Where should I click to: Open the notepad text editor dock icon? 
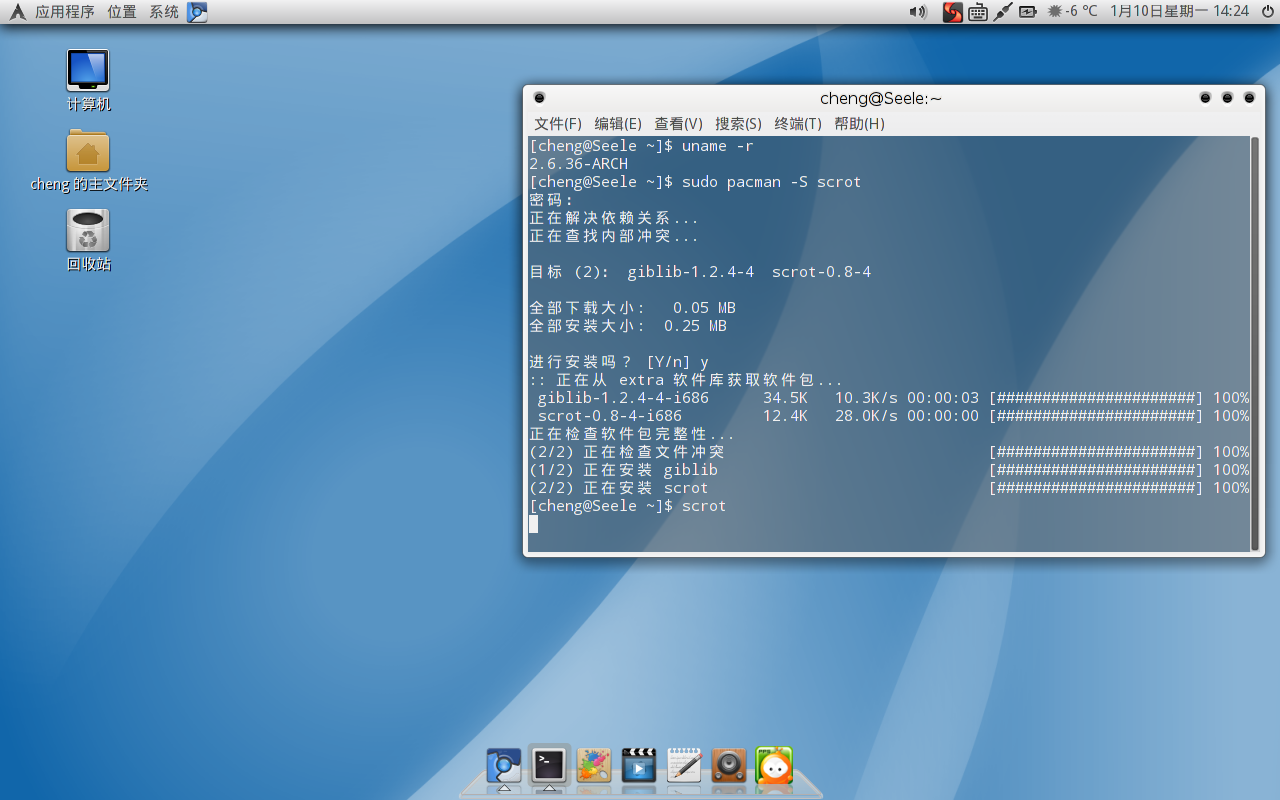tap(684, 766)
